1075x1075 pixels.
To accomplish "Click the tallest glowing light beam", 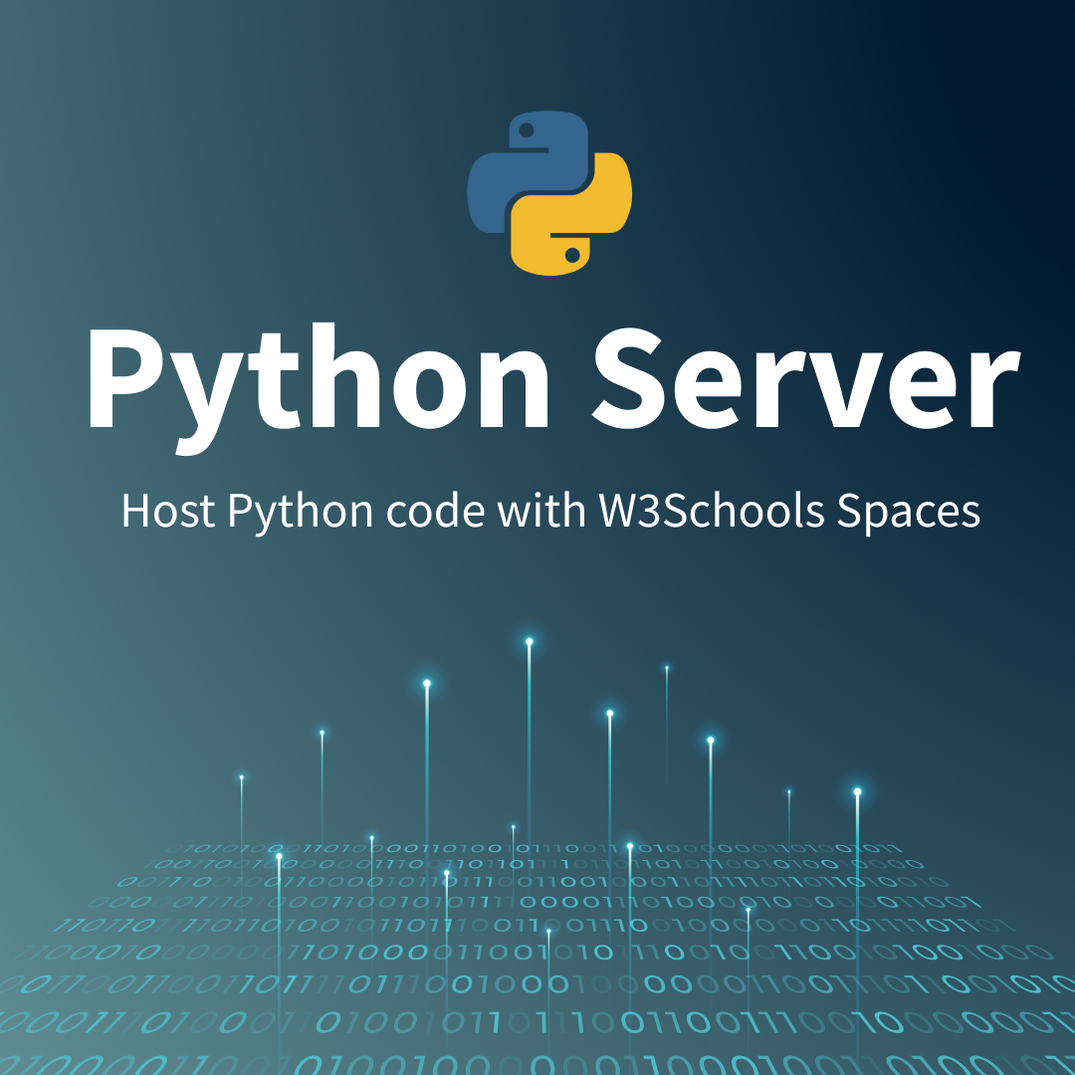I will pos(528,640).
